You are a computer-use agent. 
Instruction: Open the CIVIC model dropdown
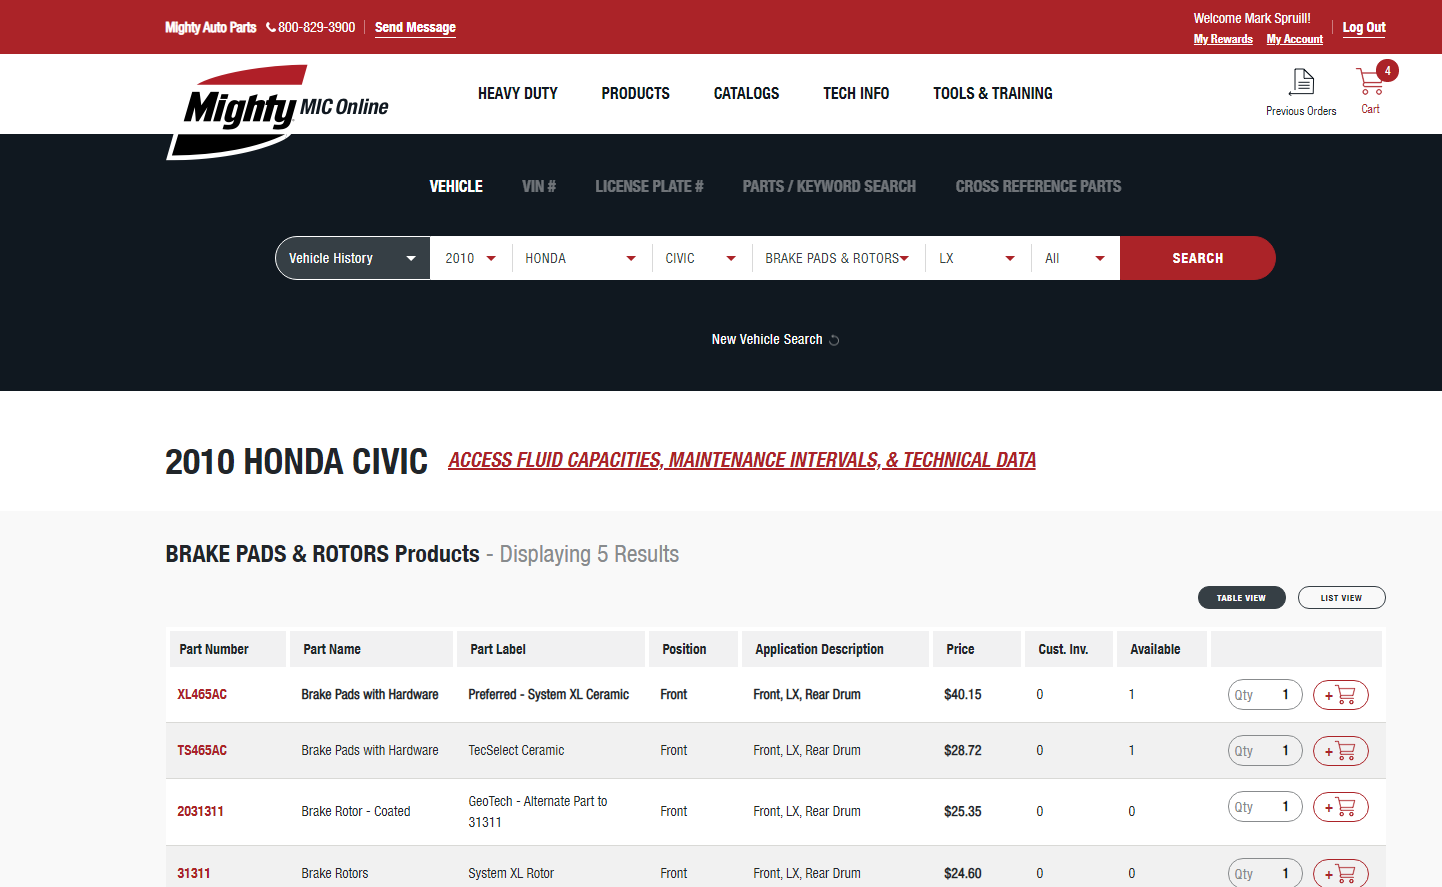point(701,258)
